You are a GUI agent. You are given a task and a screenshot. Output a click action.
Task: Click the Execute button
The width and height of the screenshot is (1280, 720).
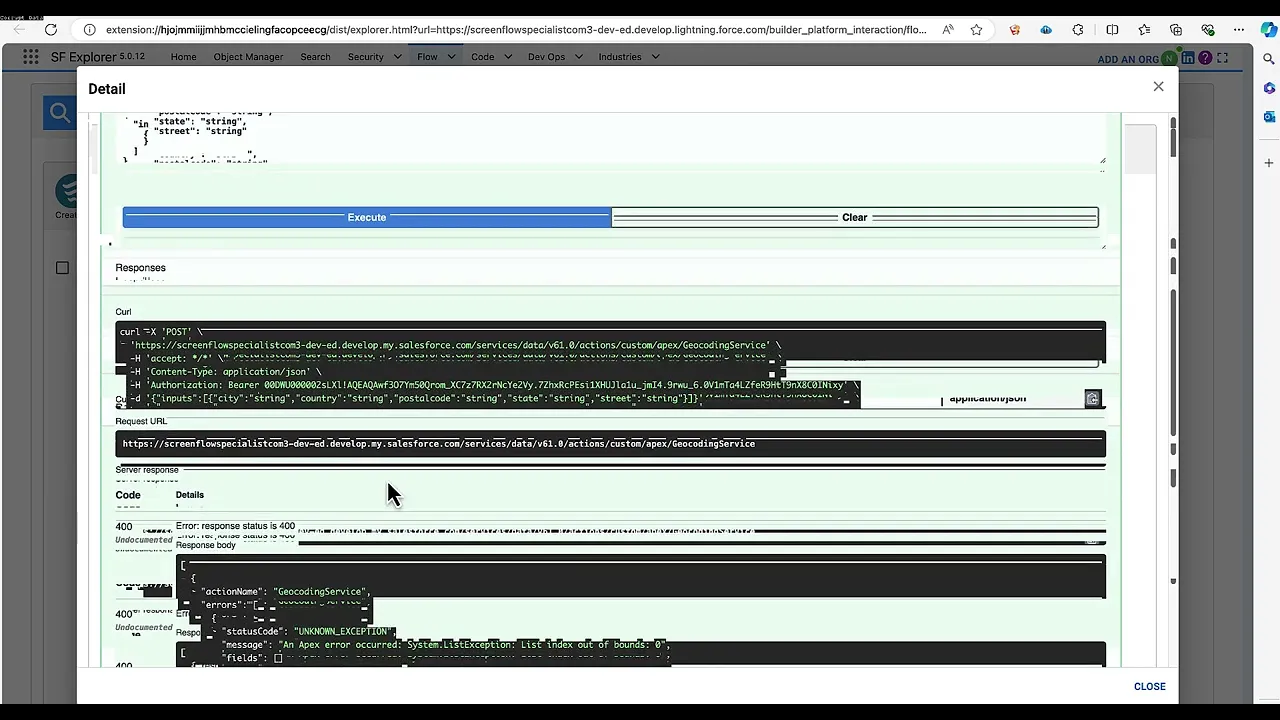366,217
